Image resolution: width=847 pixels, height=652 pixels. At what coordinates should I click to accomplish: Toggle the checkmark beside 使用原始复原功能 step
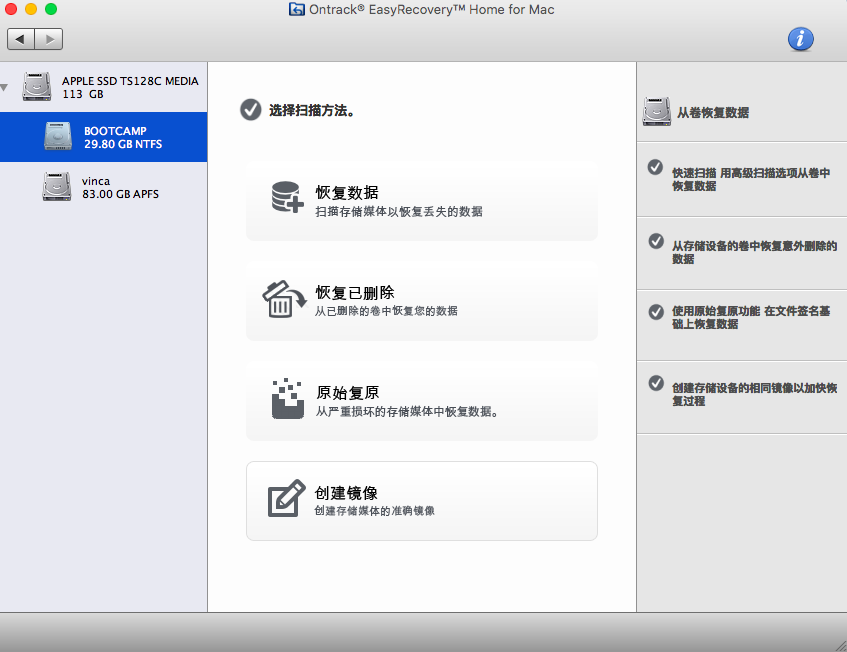coord(656,313)
